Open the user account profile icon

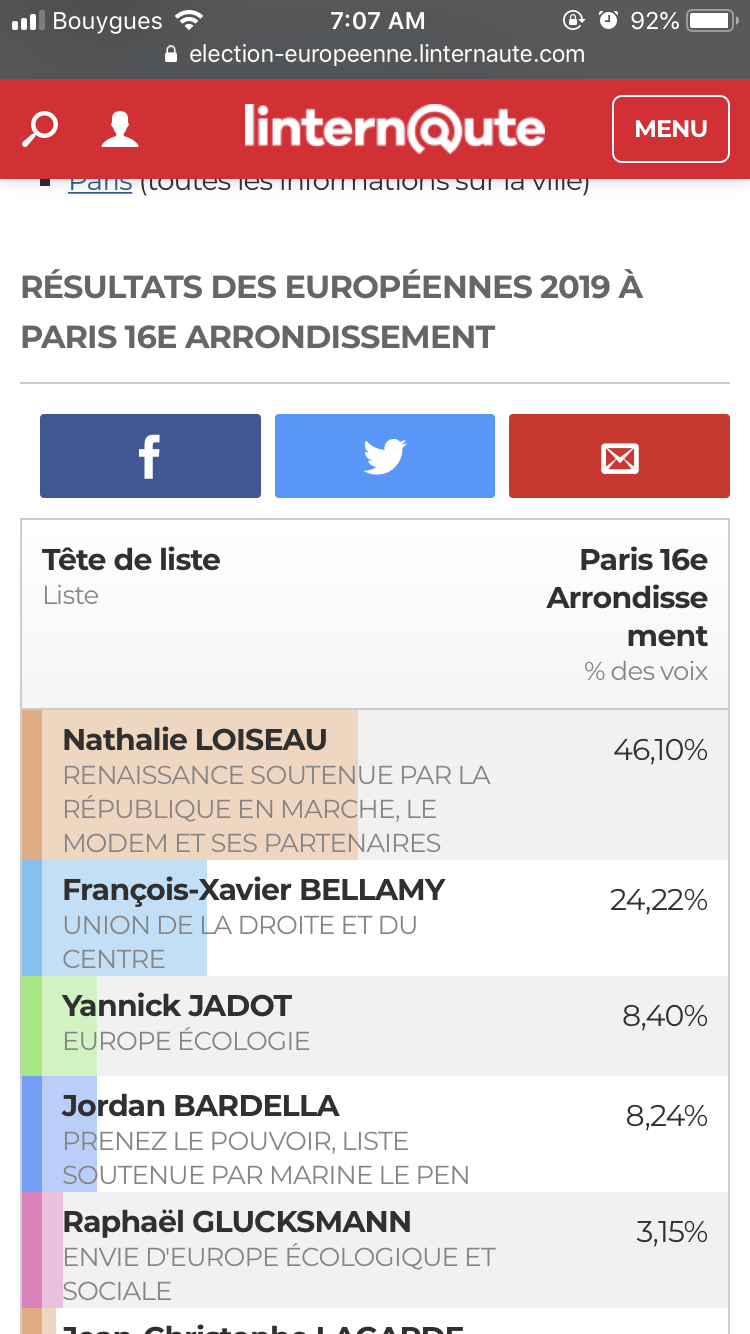pyautogui.click(x=120, y=129)
